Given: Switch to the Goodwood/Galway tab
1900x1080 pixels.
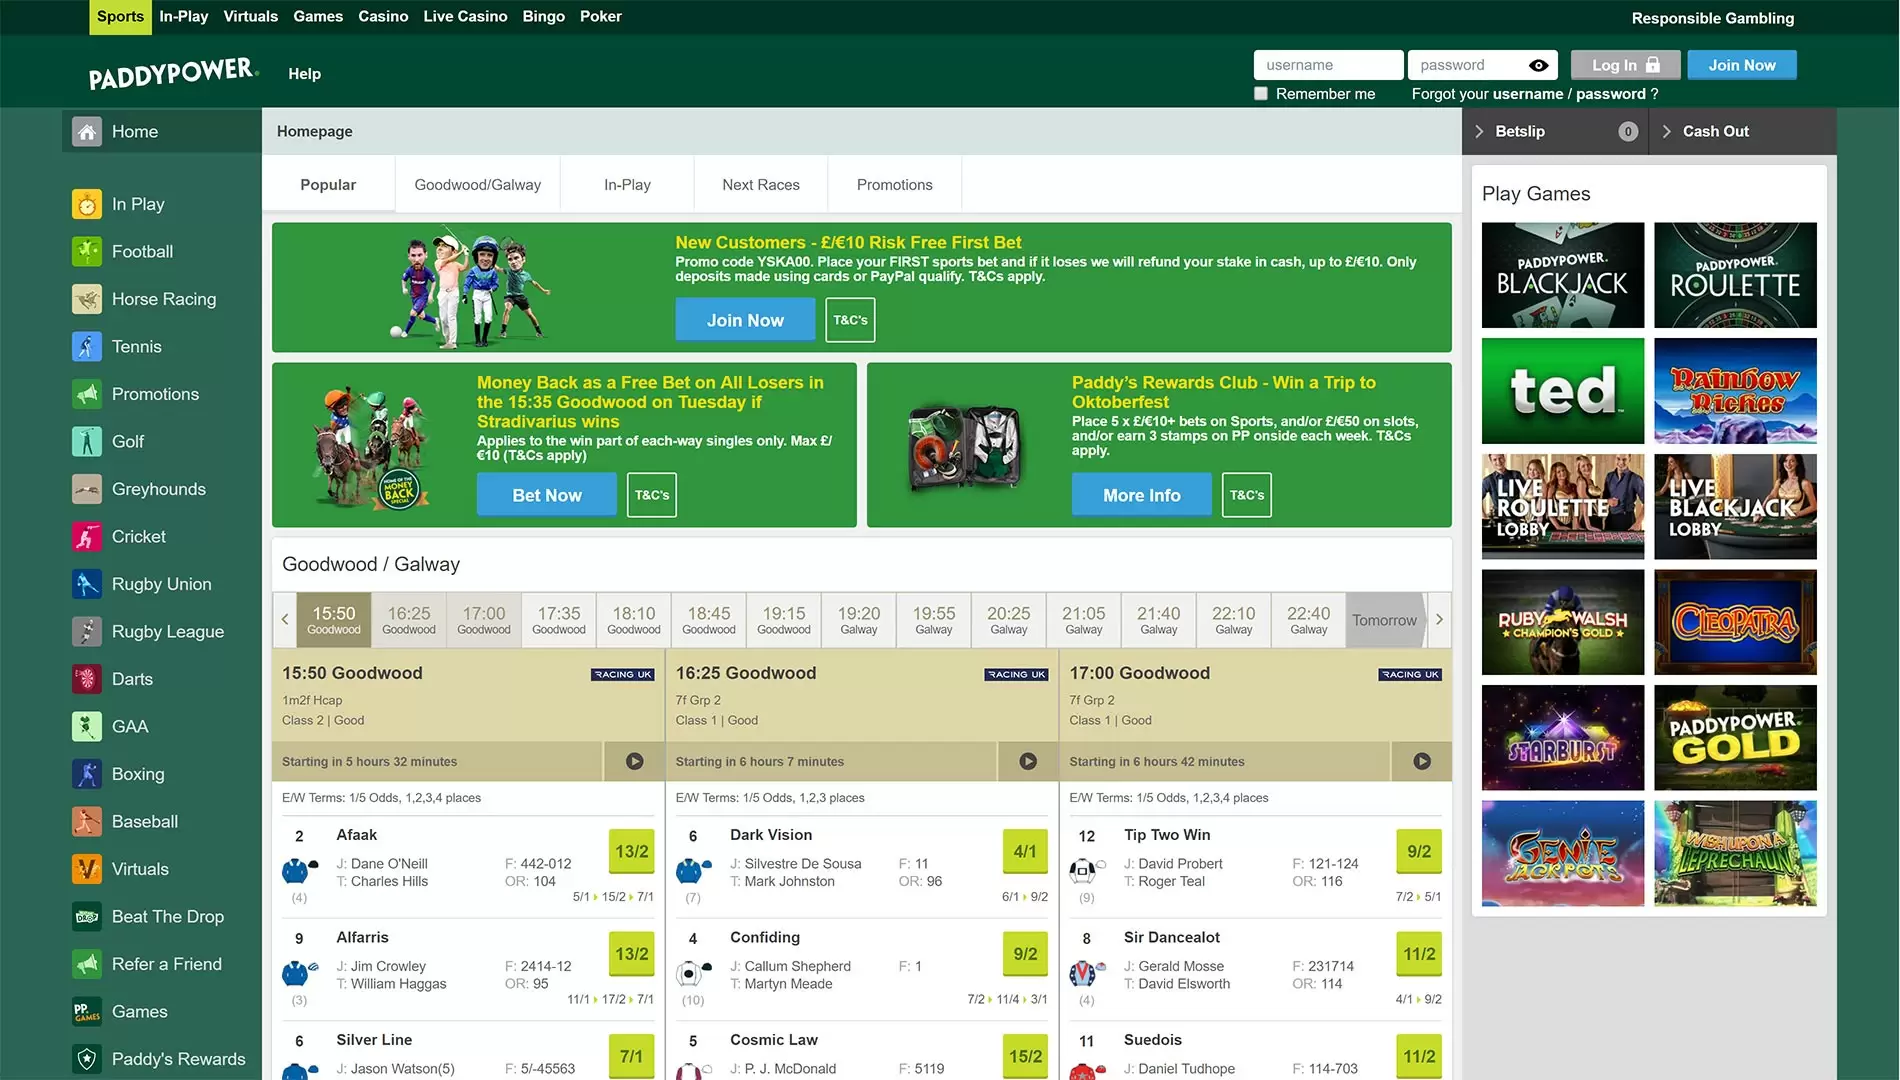Looking at the screenshot, I should [478, 185].
